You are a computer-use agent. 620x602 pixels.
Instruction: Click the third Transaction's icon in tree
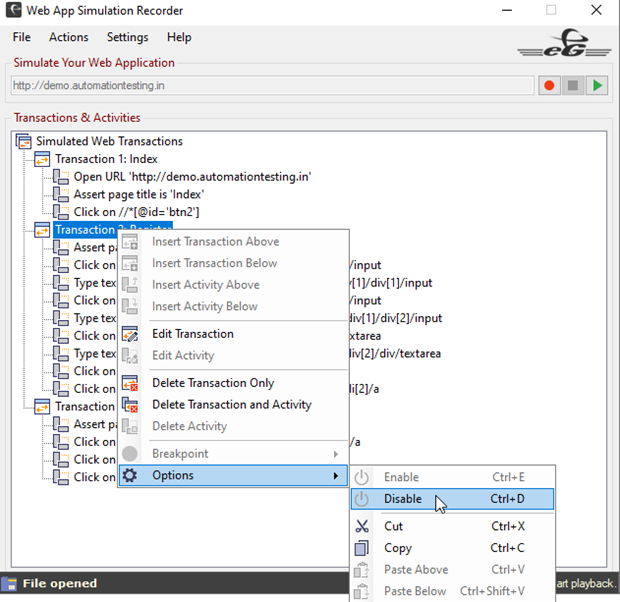42,406
